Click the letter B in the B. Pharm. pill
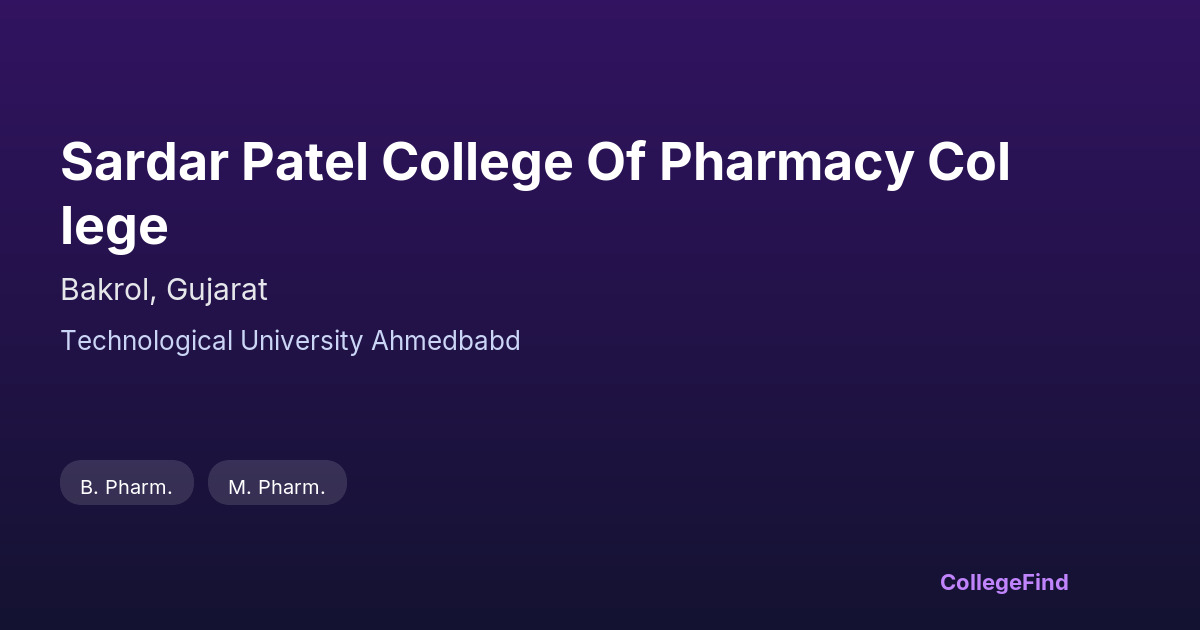Image resolution: width=1200 pixels, height=630 pixels. coord(87,488)
